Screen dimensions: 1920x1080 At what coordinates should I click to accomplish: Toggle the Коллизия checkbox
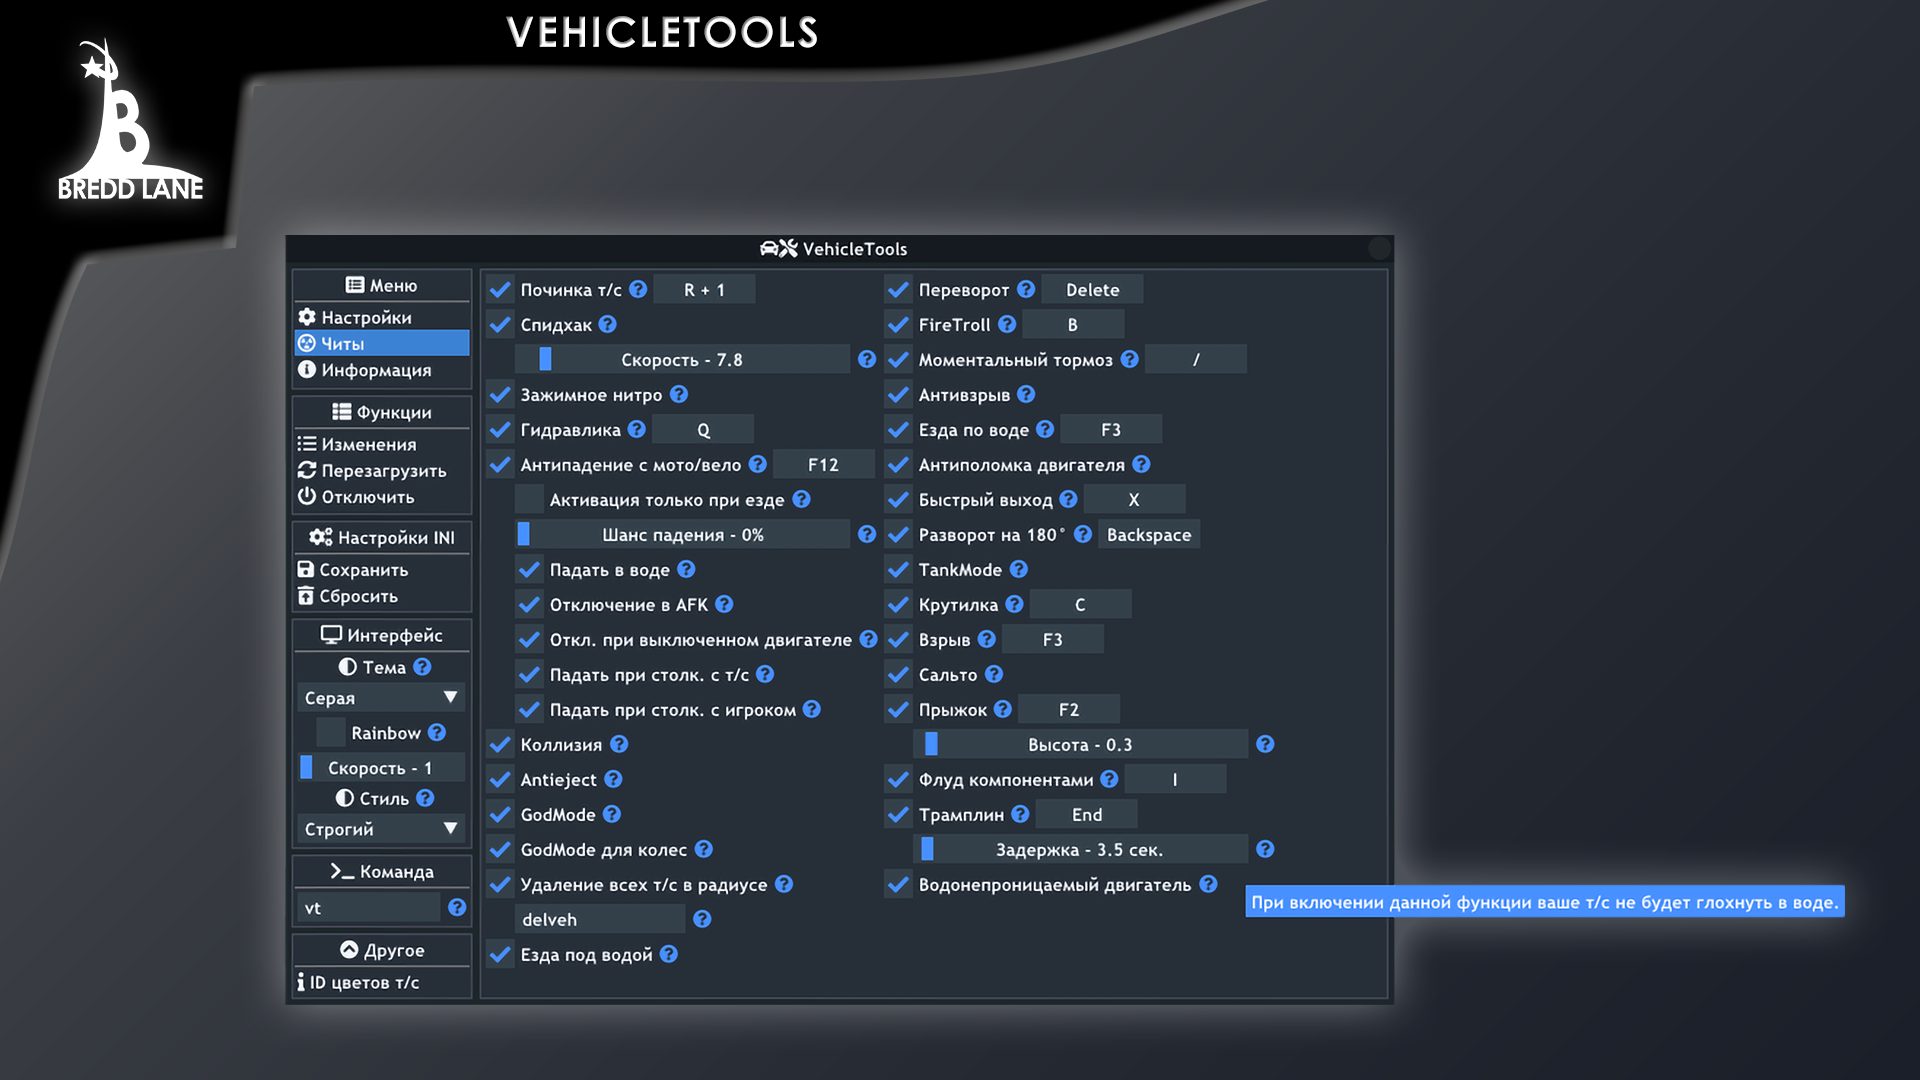(500, 744)
